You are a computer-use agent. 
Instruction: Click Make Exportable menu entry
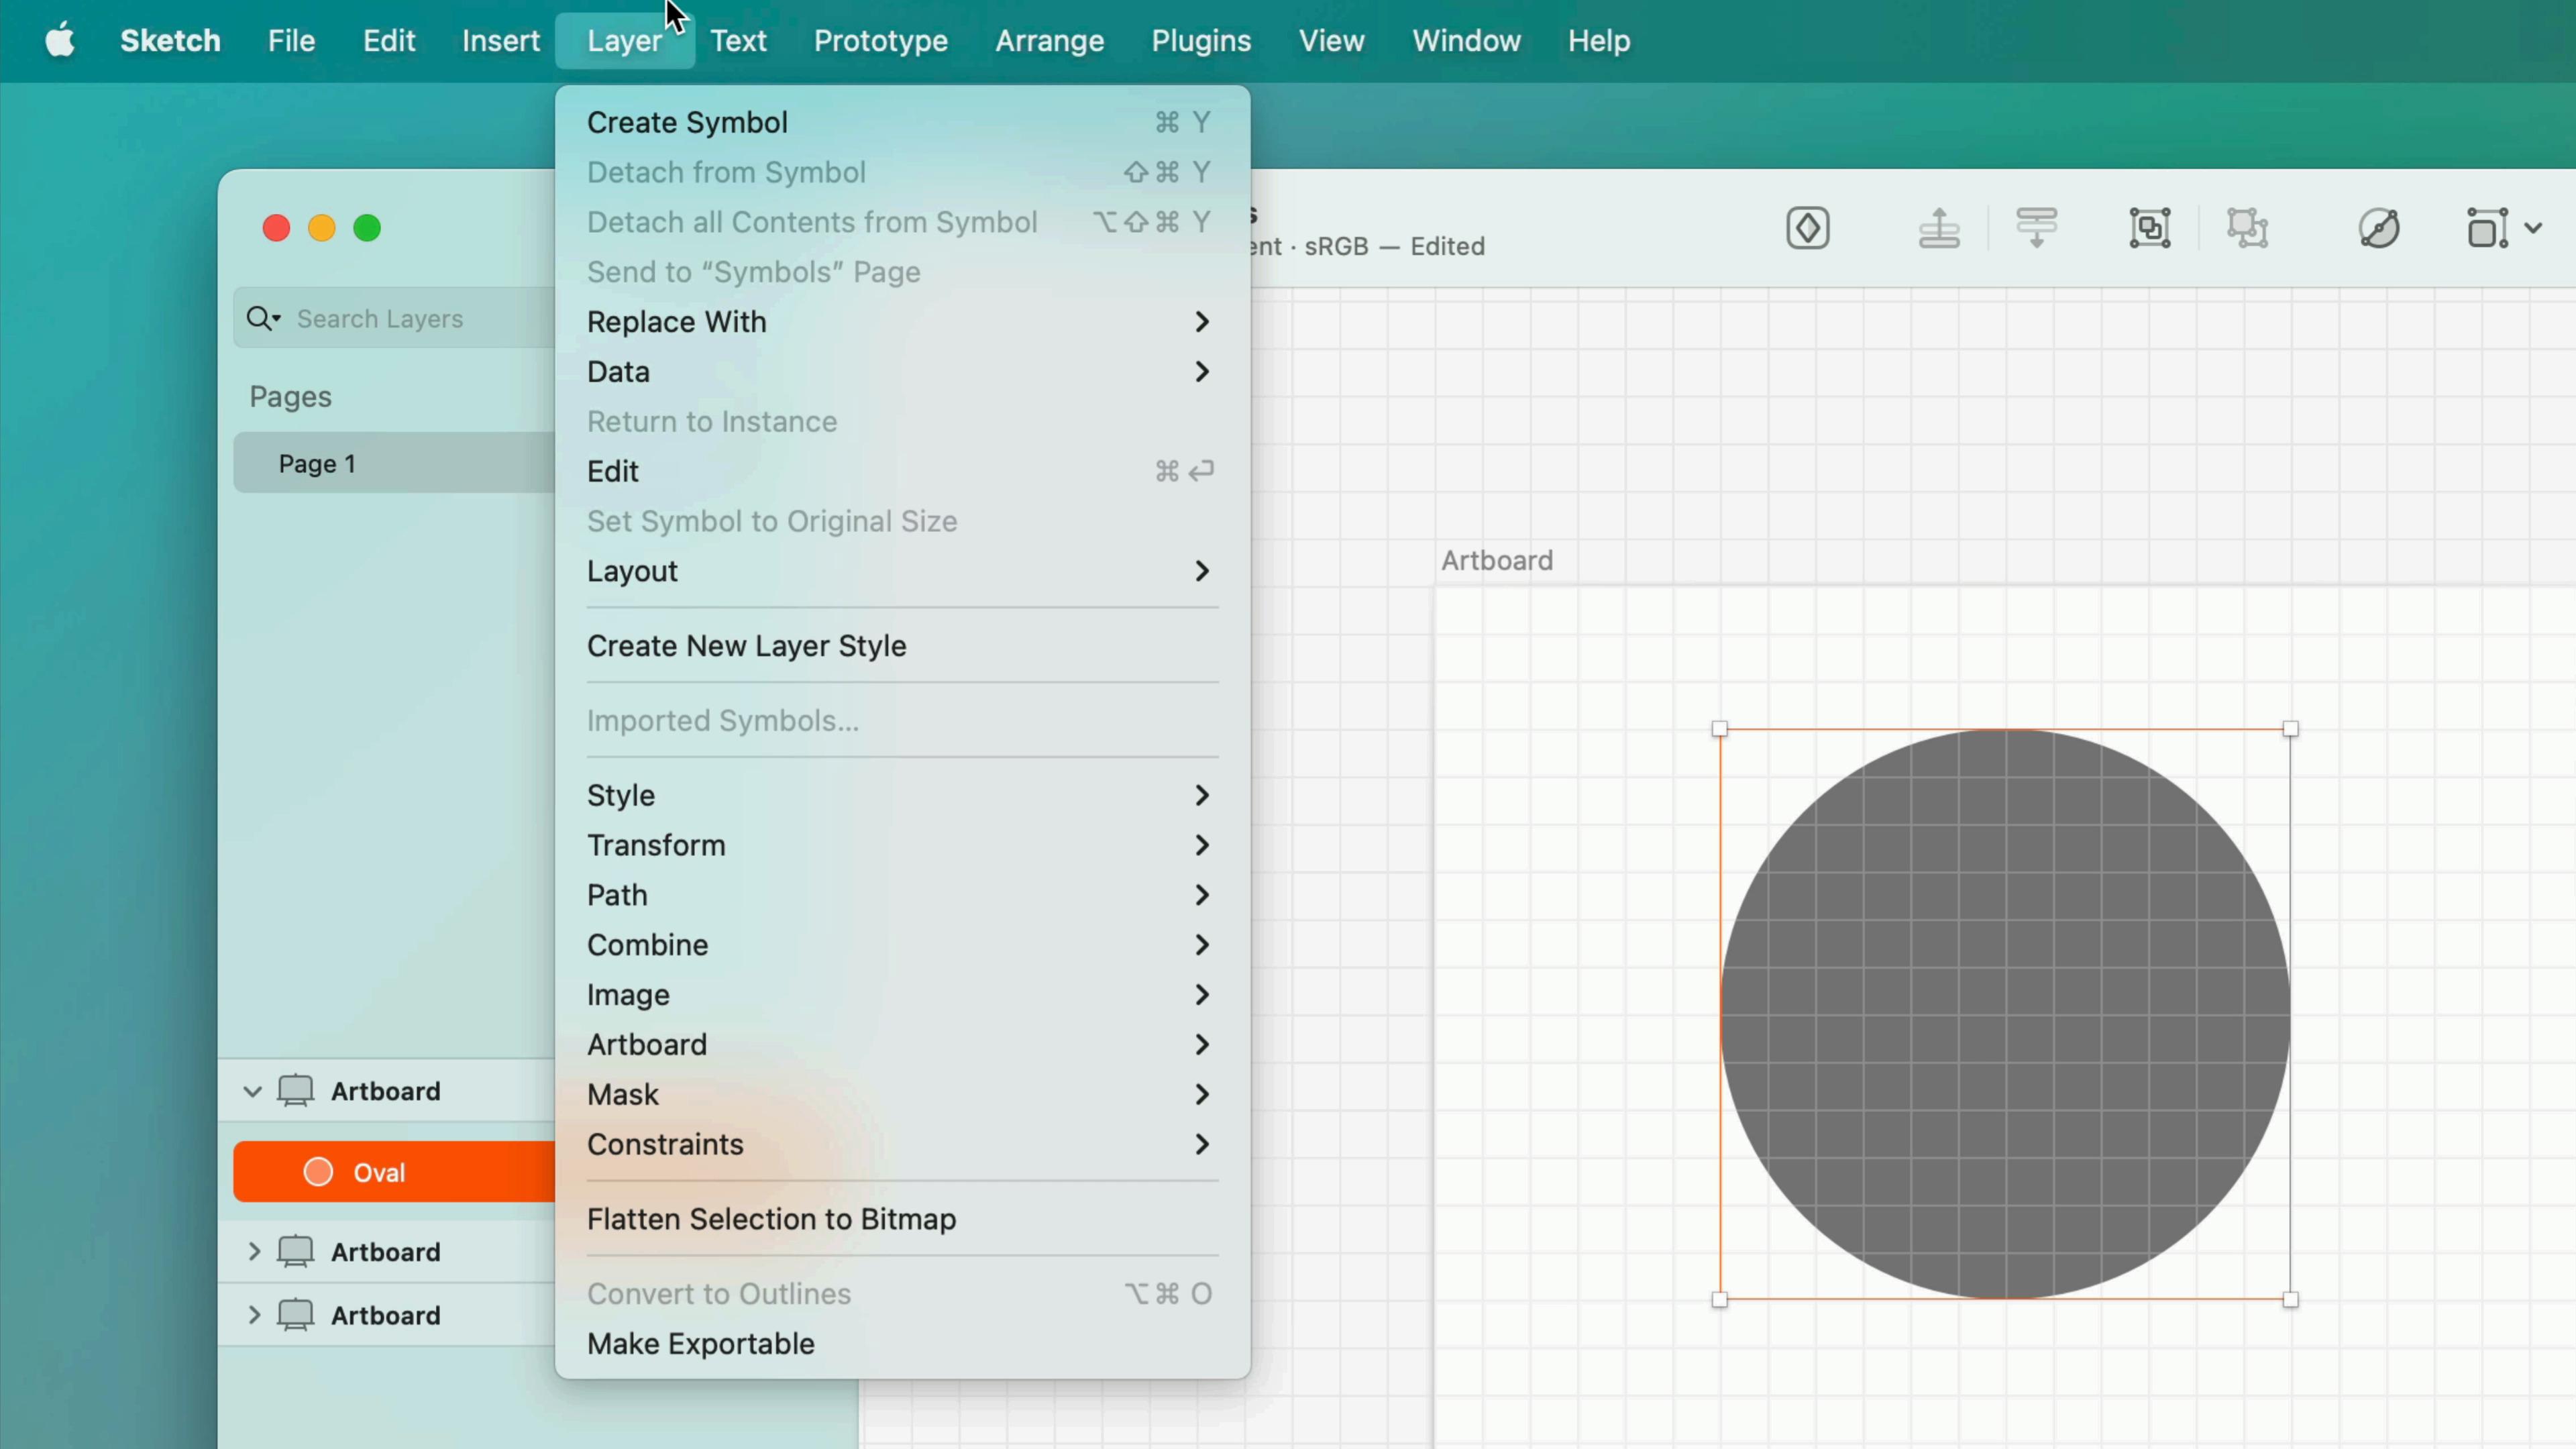(x=700, y=1344)
